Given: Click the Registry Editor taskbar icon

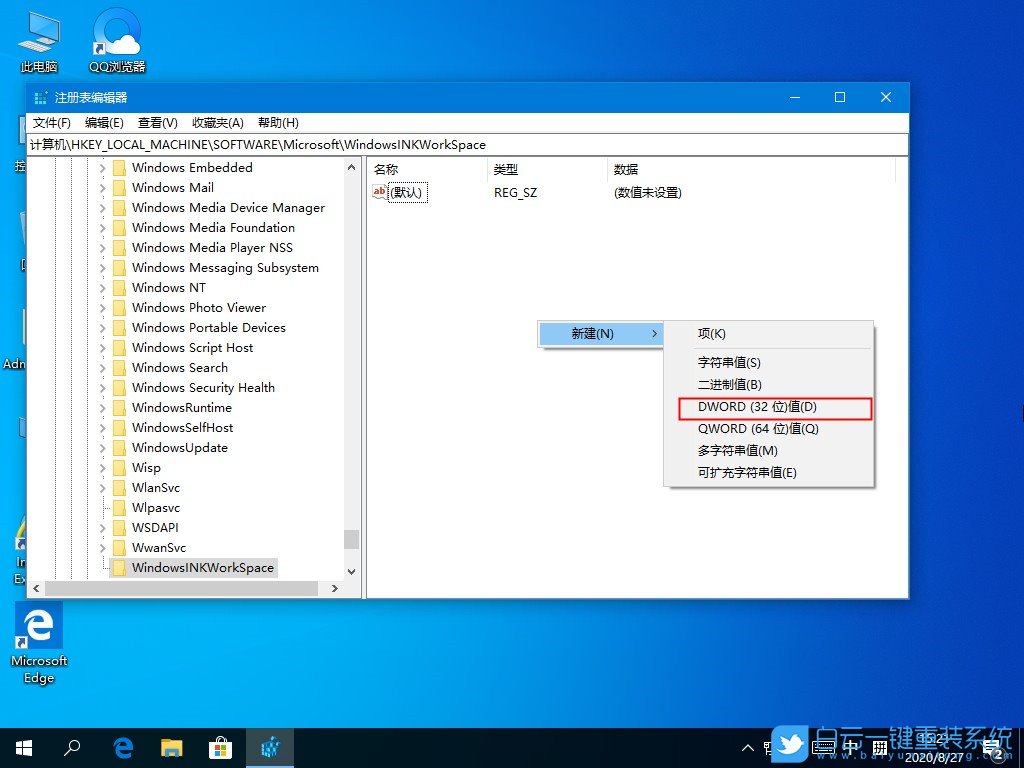Looking at the screenshot, I should click(270, 747).
